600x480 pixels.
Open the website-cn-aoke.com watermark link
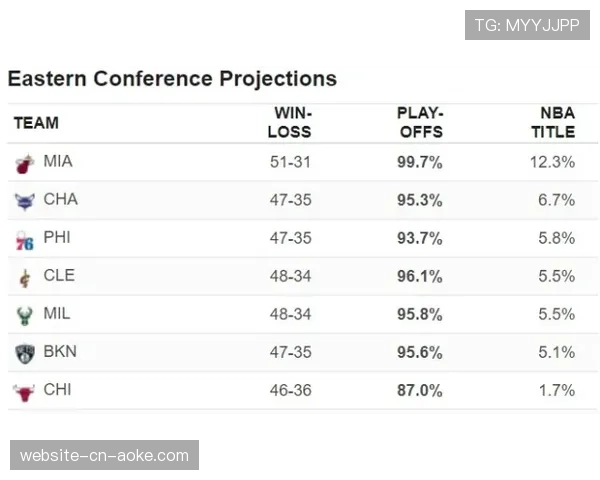(x=104, y=456)
